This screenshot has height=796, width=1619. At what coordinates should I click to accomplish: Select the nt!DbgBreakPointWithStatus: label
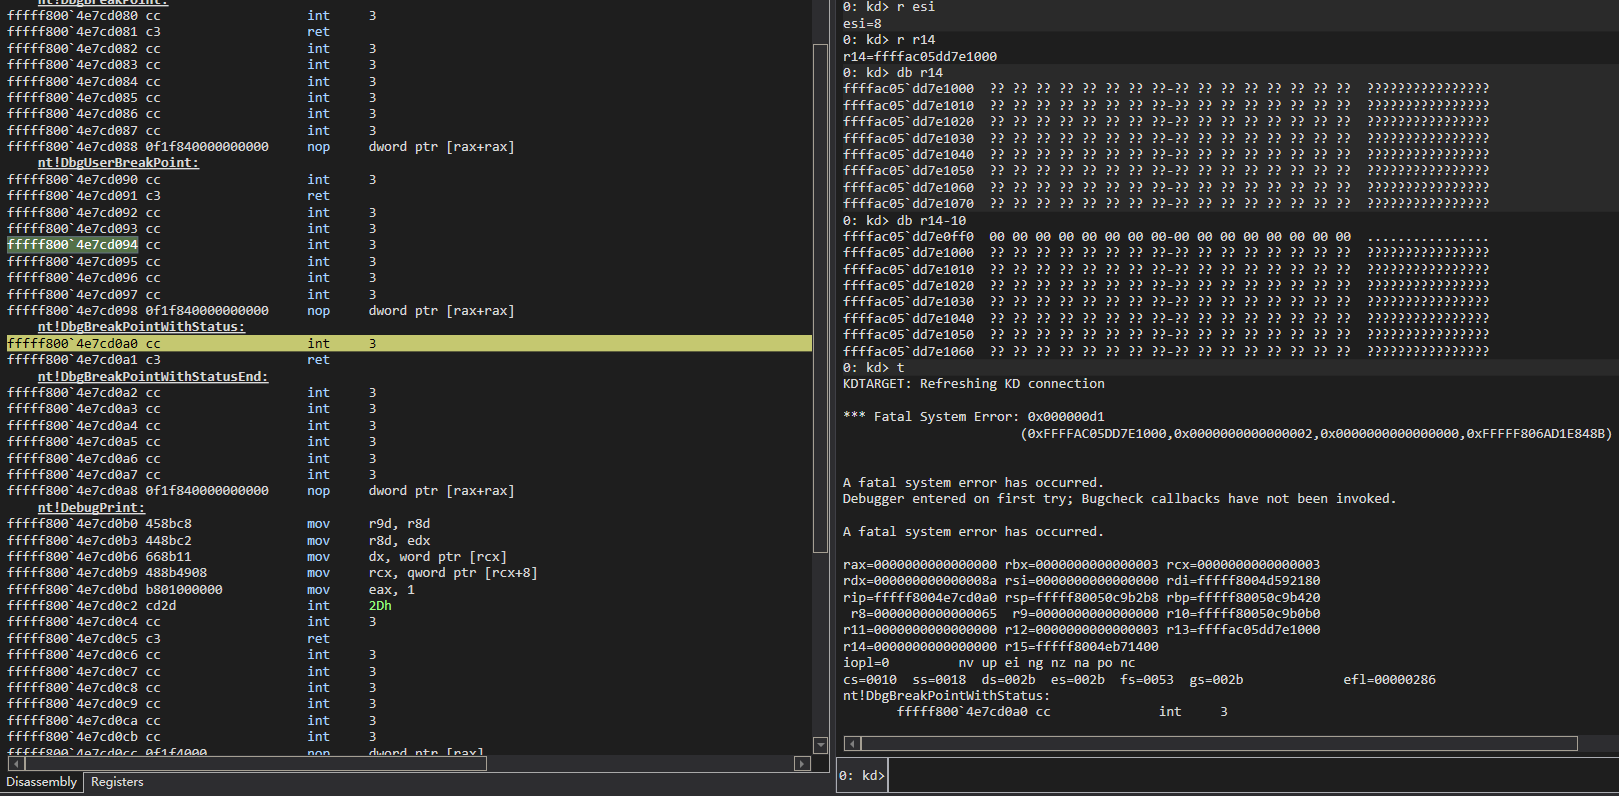(141, 327)
